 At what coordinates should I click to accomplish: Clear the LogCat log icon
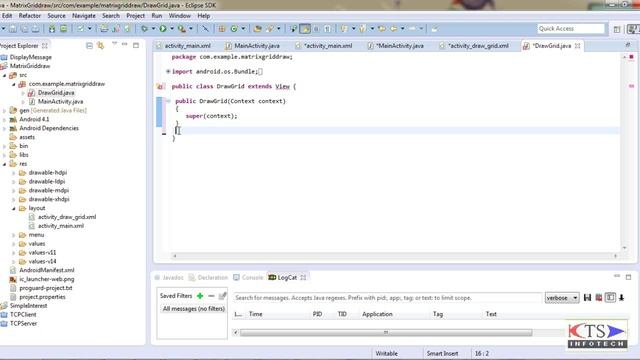point(599,298)
